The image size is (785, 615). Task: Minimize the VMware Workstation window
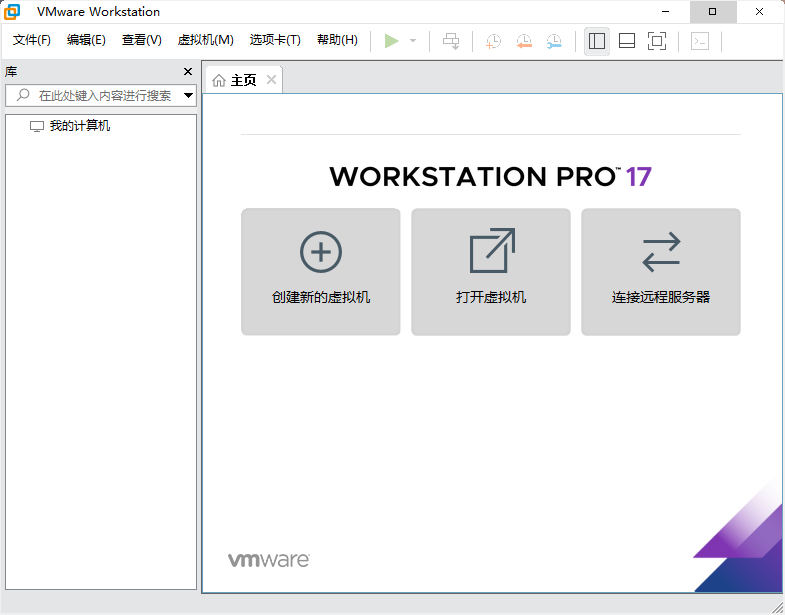coord(665,12)
